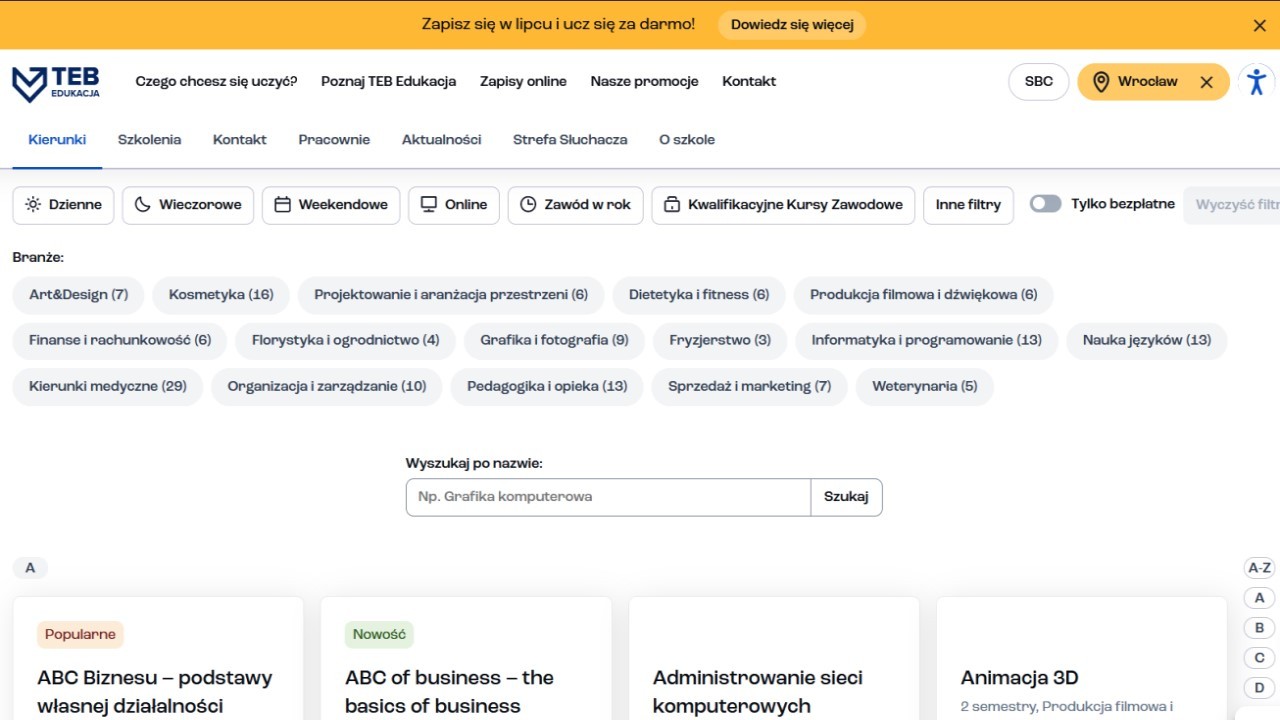Open the Inne filtry options

click(968, 205)
